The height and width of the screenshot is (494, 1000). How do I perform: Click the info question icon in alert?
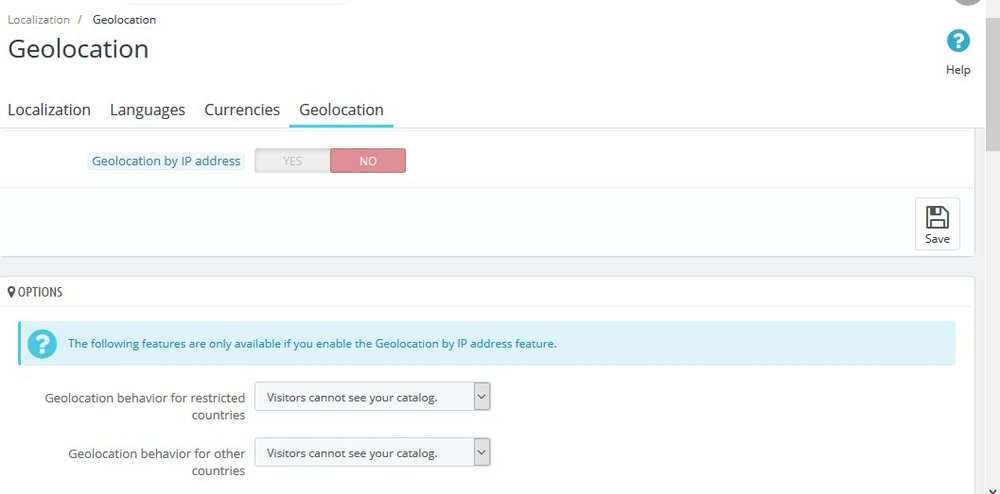pyautogui.click(x=42, y=343)
